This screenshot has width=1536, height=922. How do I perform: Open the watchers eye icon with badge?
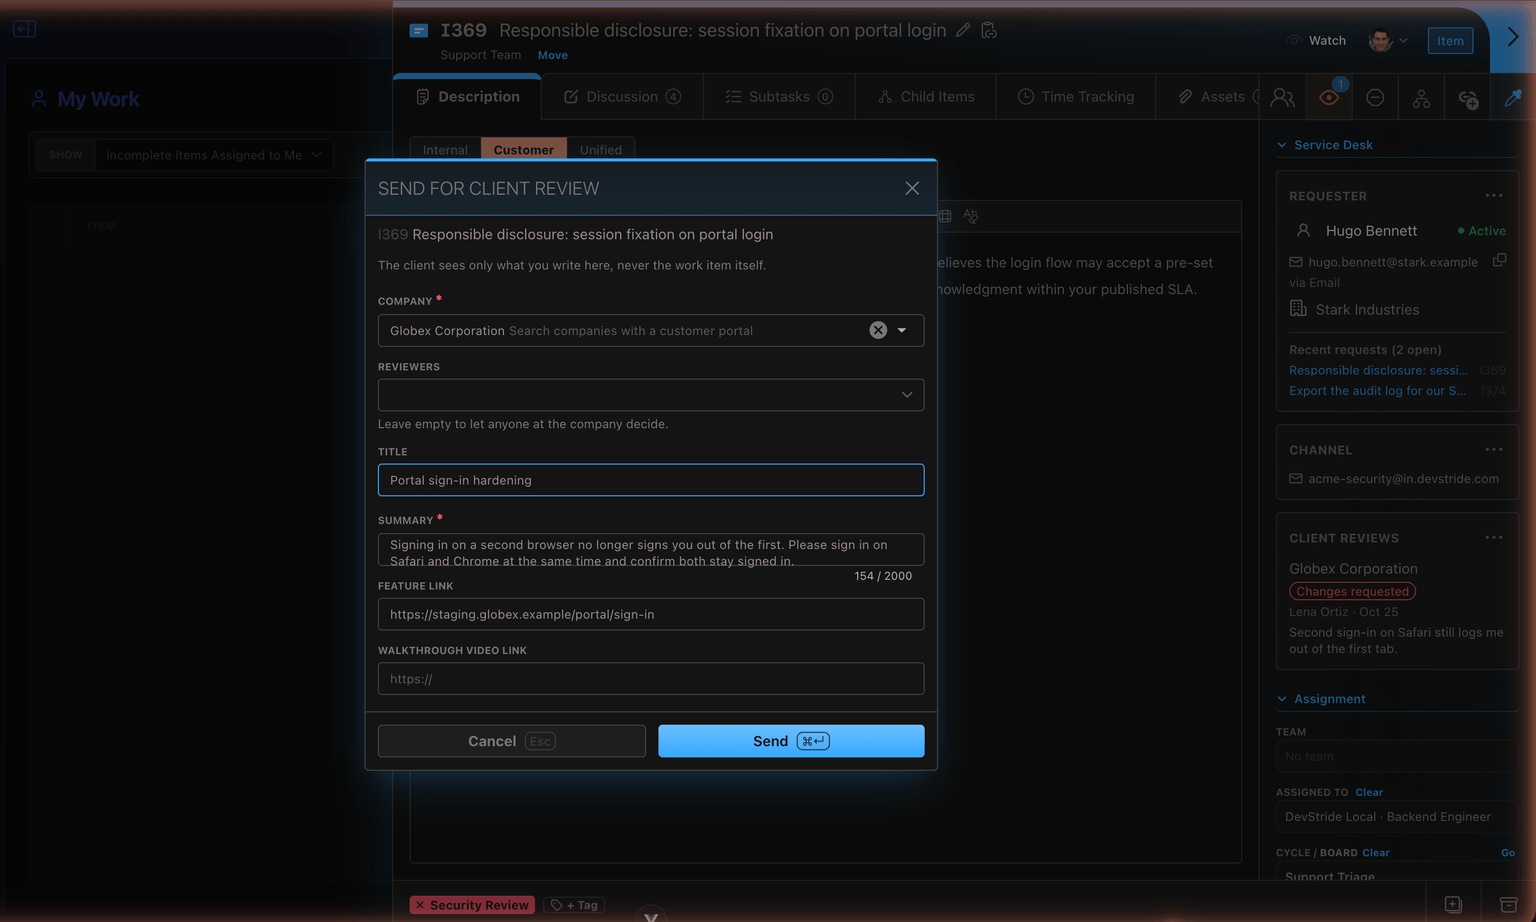pyautogui.click(x=1329, y=97)
